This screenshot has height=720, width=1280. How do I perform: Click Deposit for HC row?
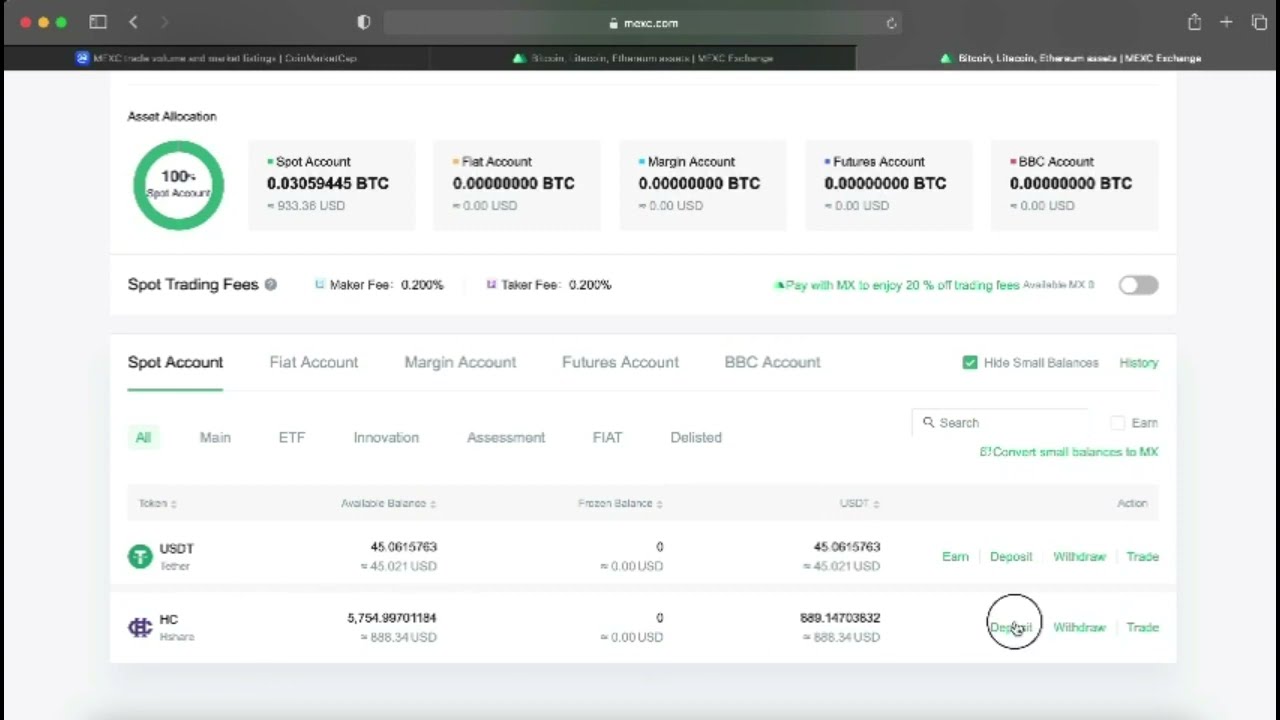point(1011,628)
